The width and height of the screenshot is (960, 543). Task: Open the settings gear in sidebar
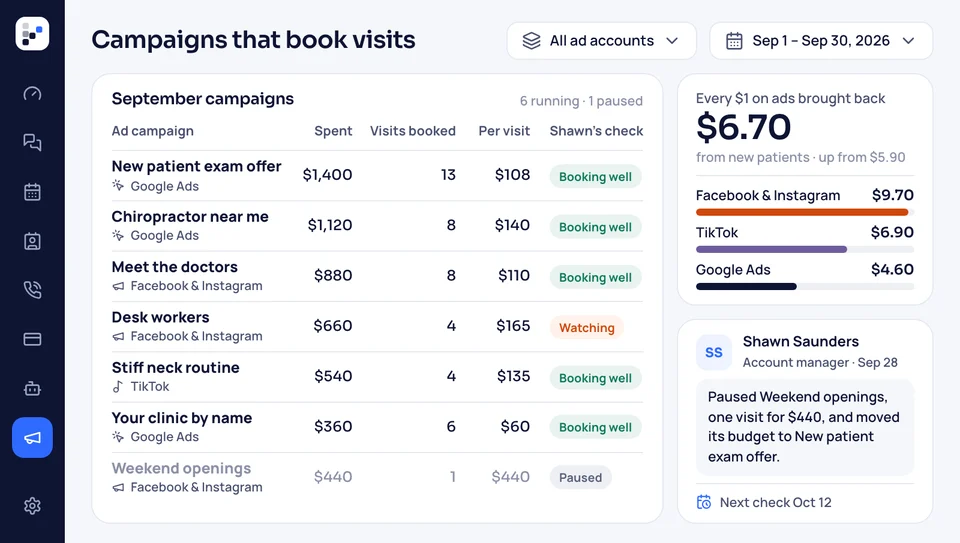click(32, 506)
